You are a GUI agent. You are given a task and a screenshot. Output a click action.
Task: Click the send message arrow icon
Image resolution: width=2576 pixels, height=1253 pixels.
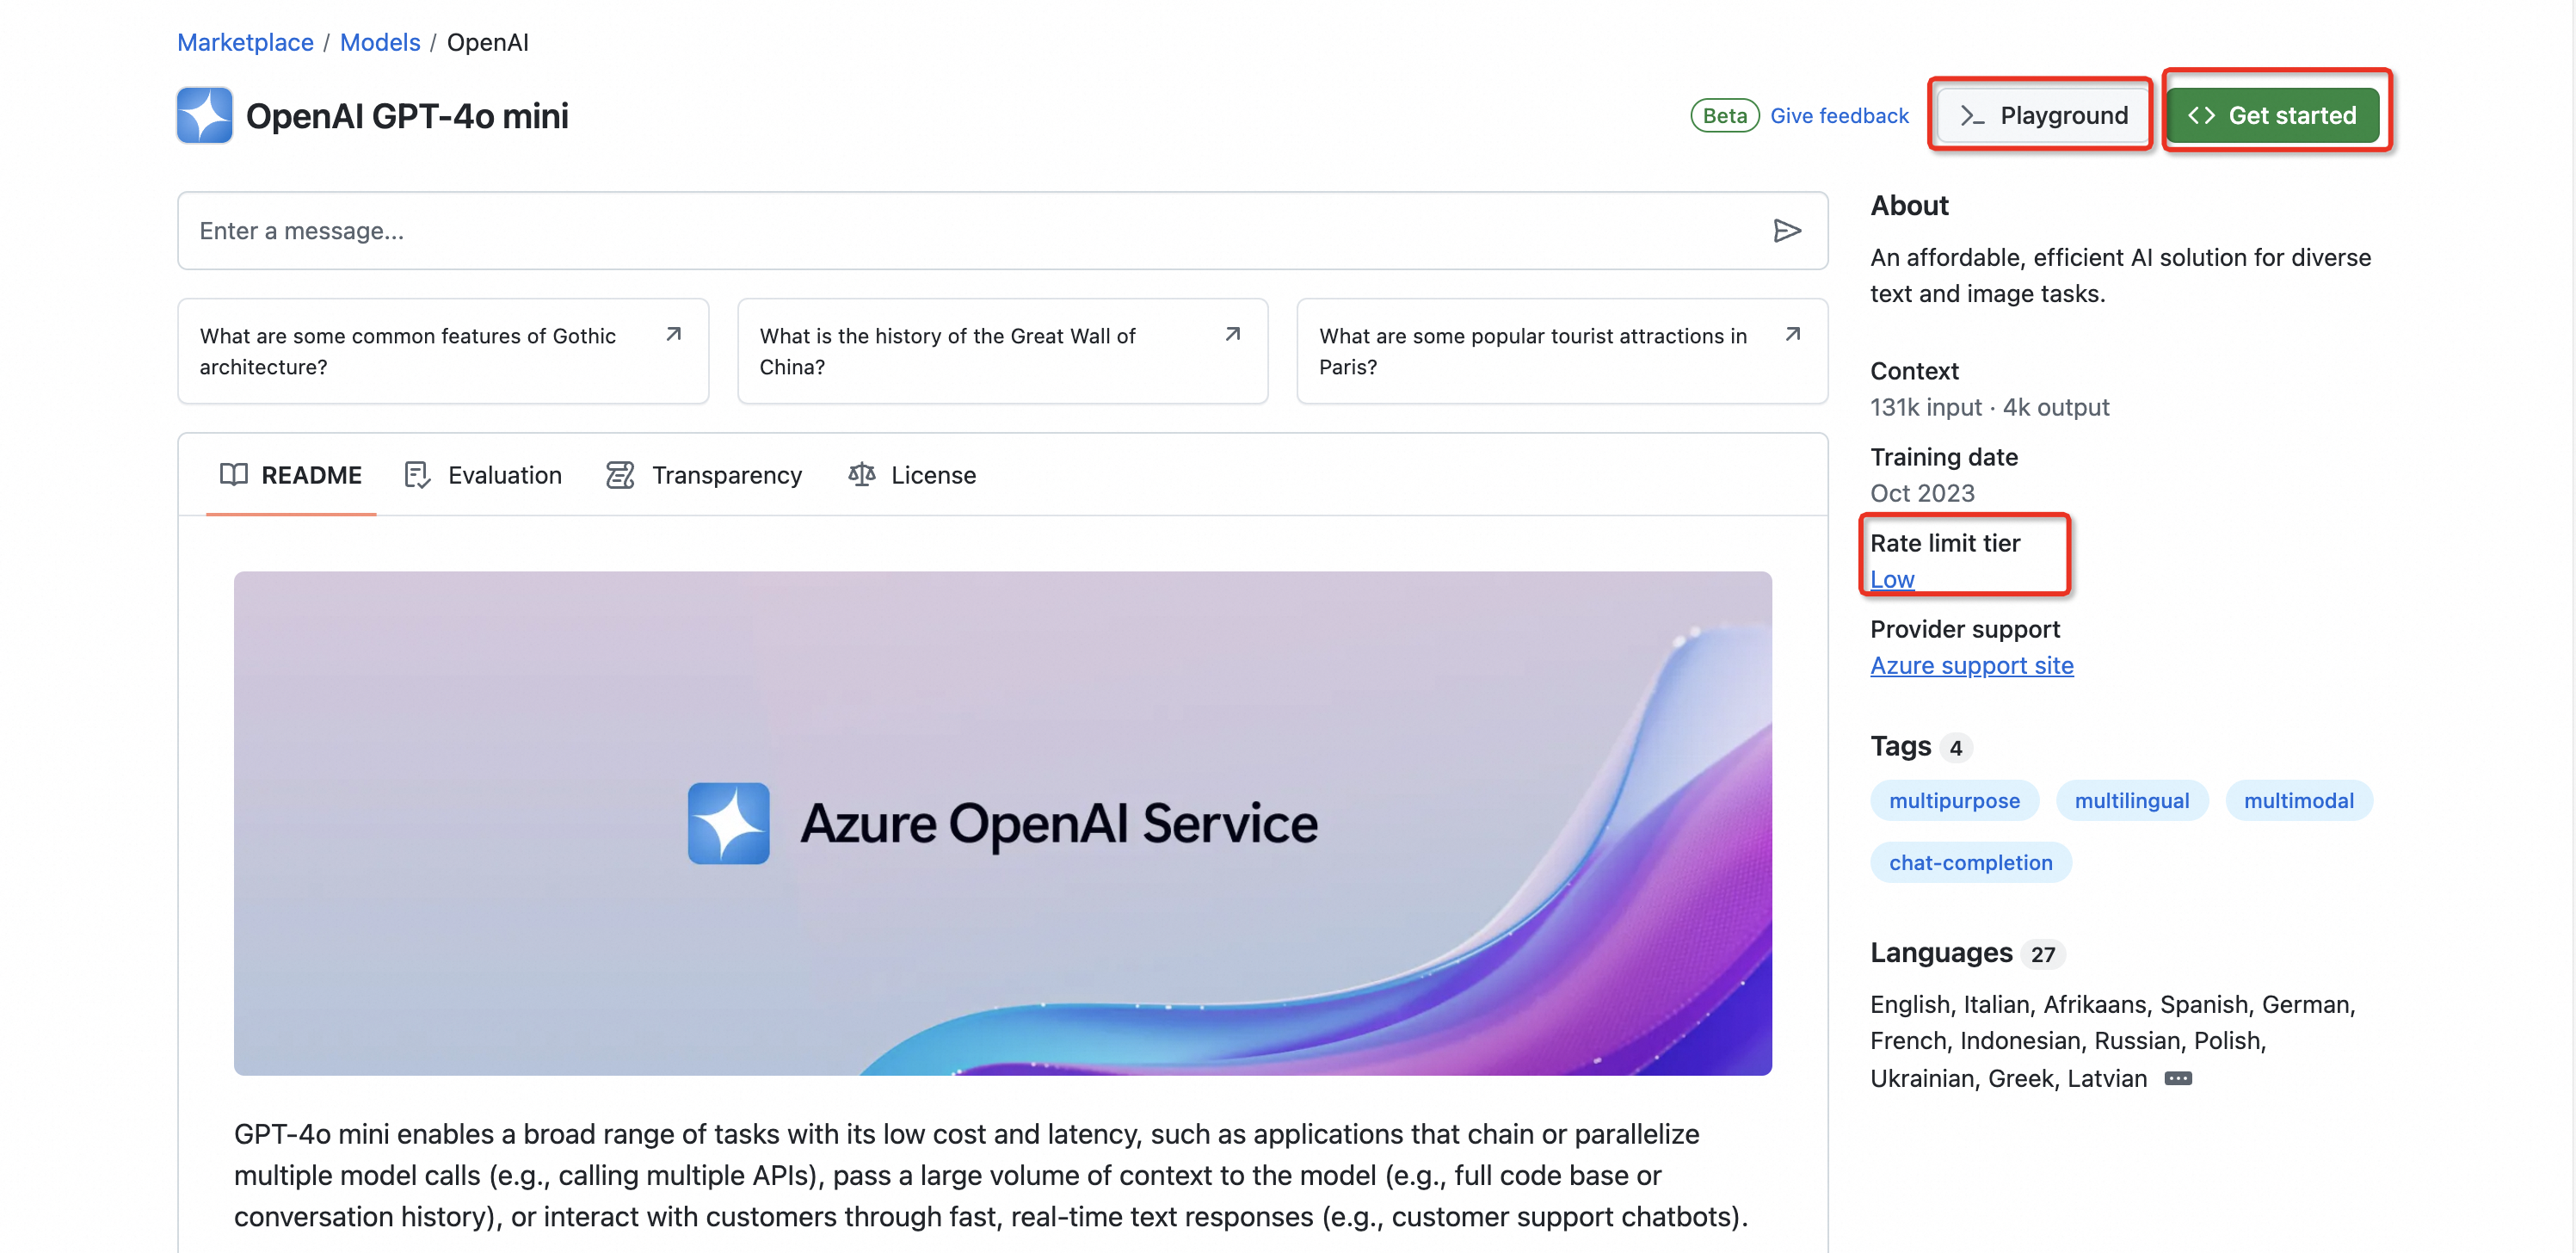[1786, 231]
